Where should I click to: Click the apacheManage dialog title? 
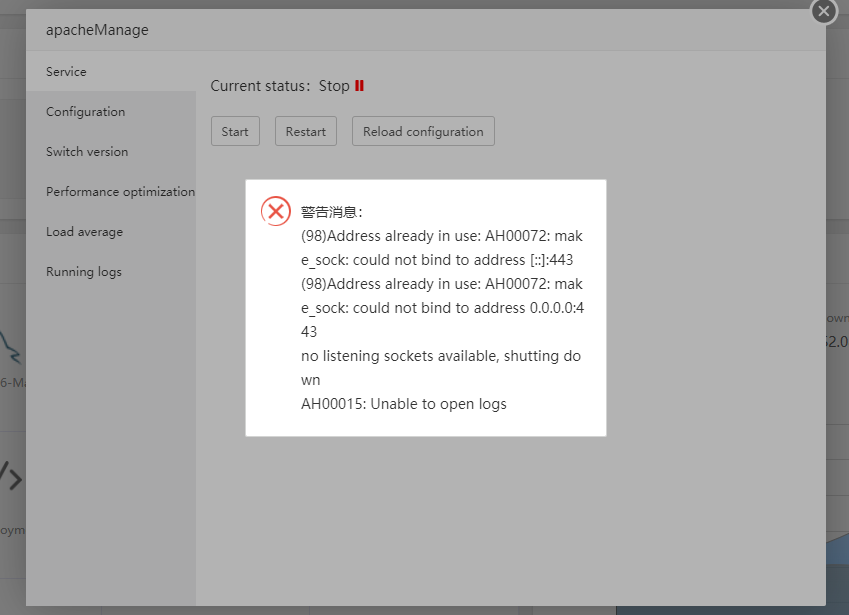pyautogui.click(x=97, y=30)
